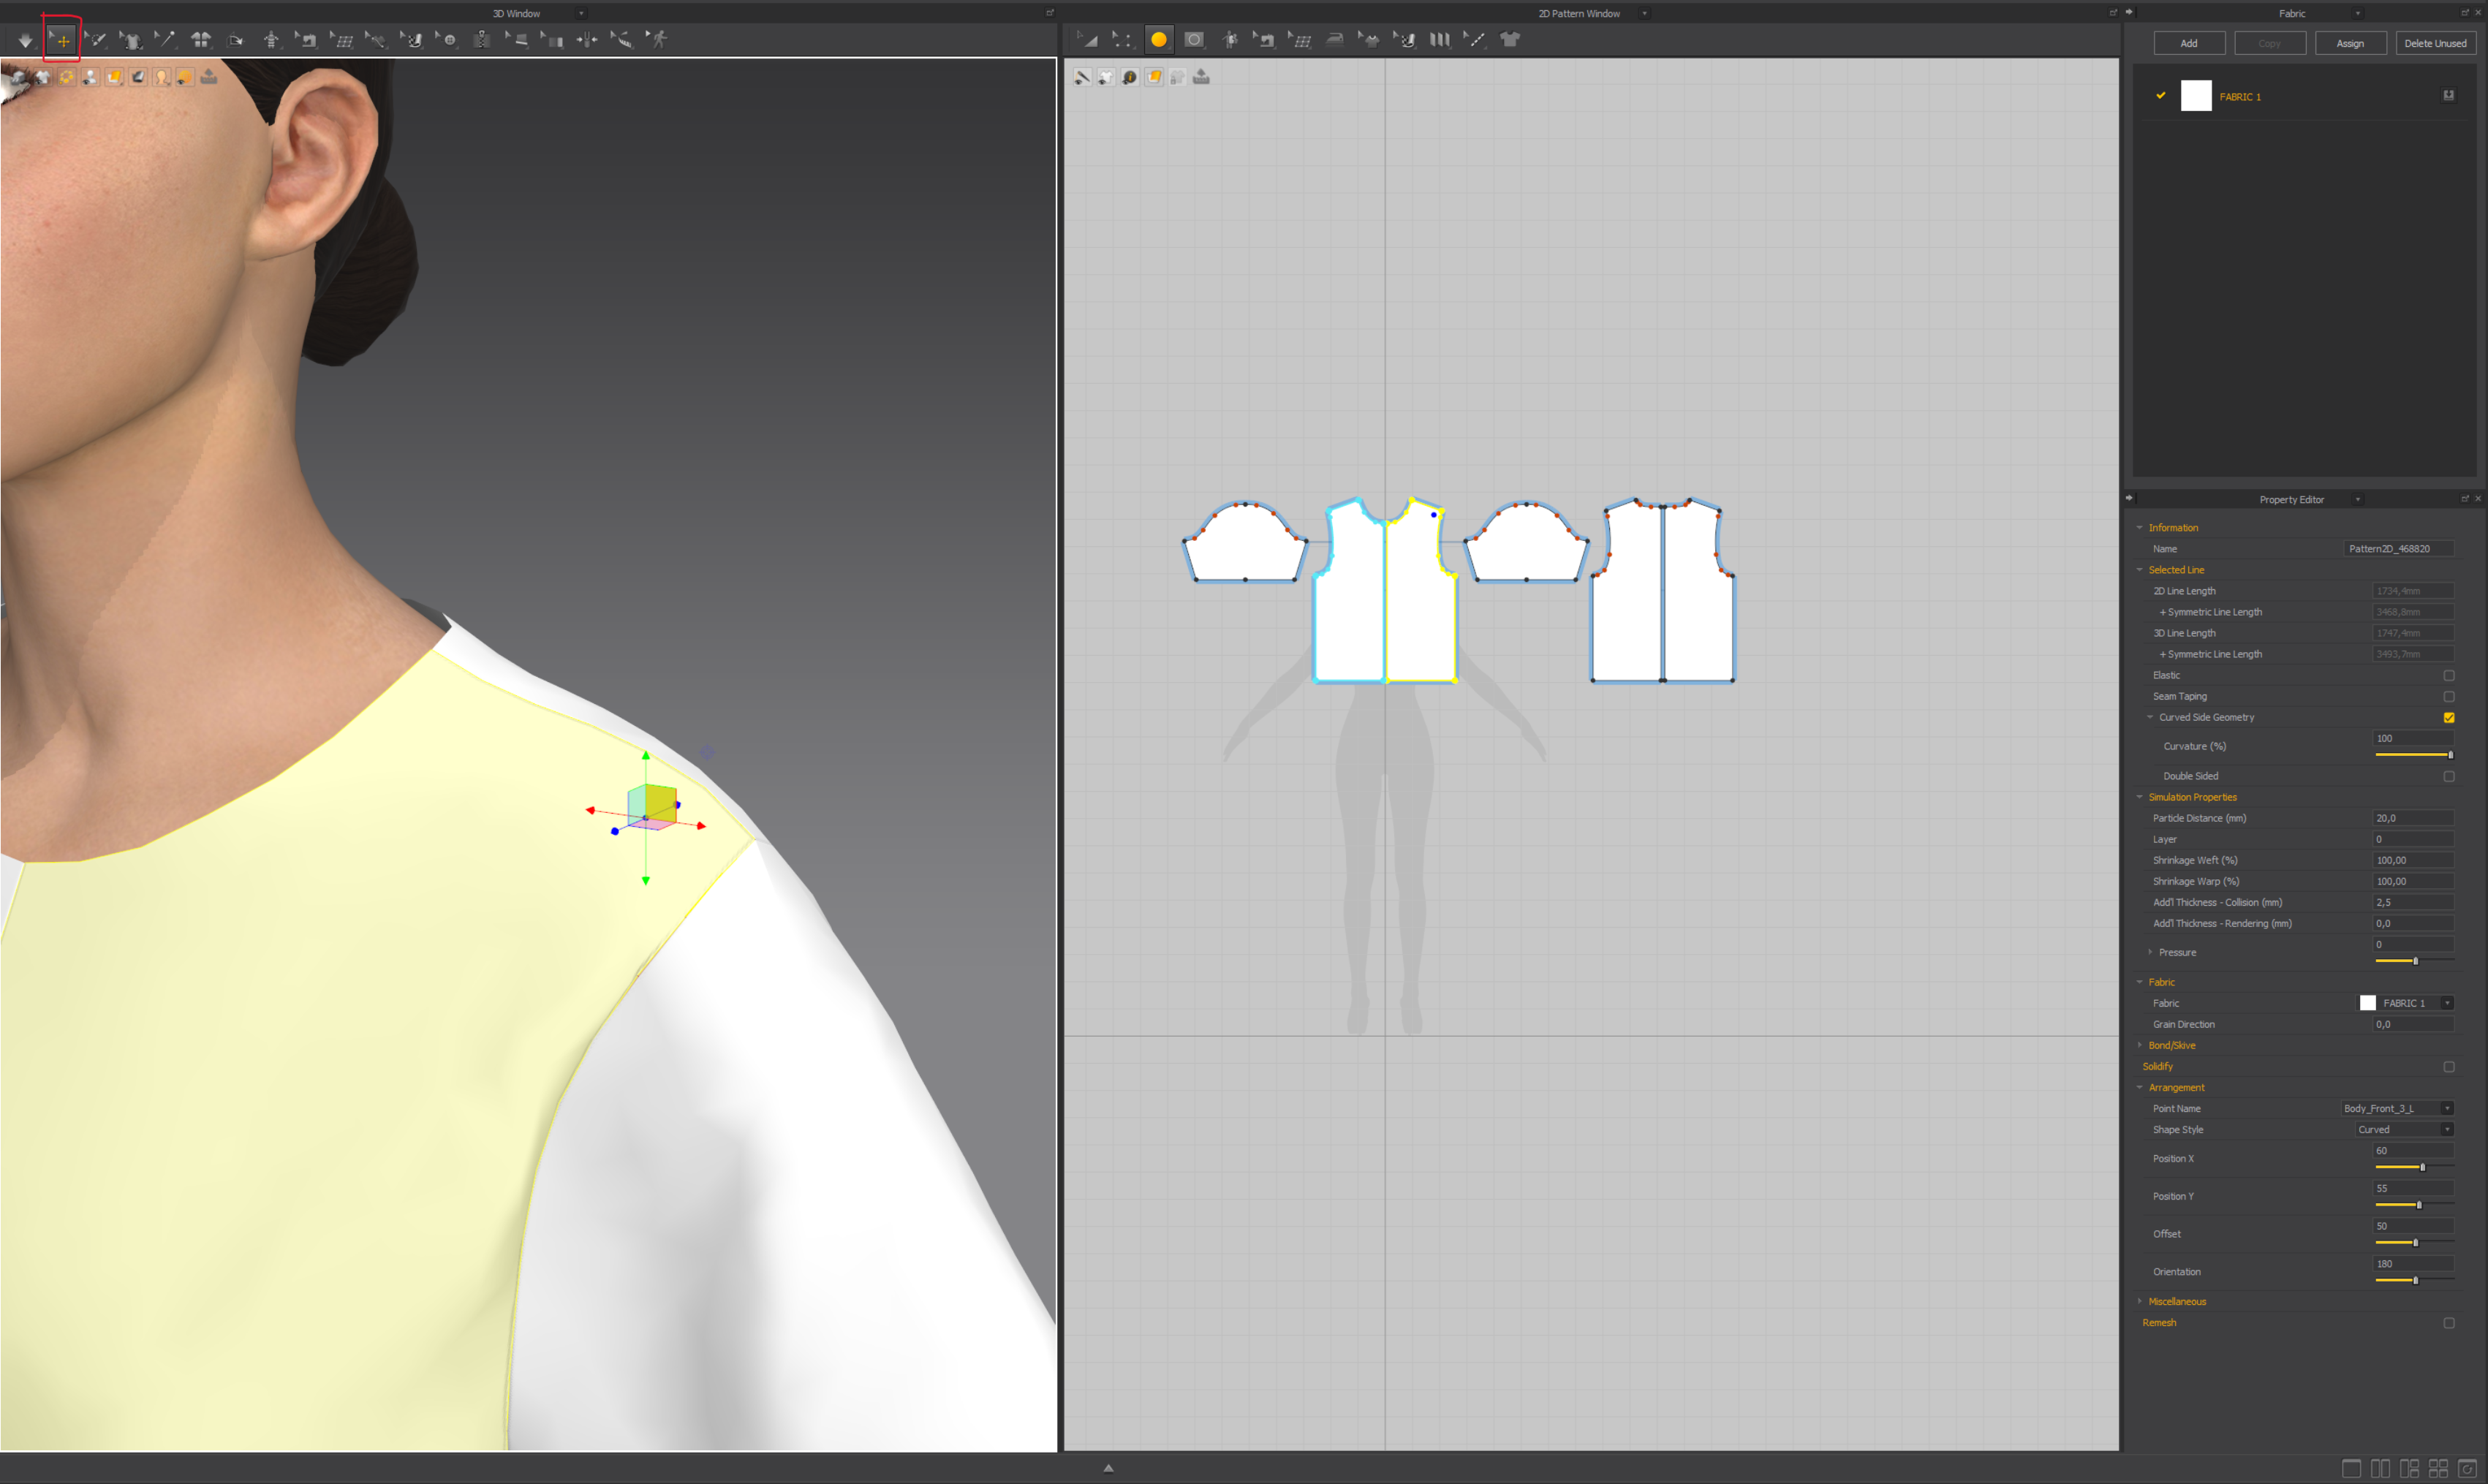Select the Simulate tool in the 3D toolbar

[x=25, y=40]
